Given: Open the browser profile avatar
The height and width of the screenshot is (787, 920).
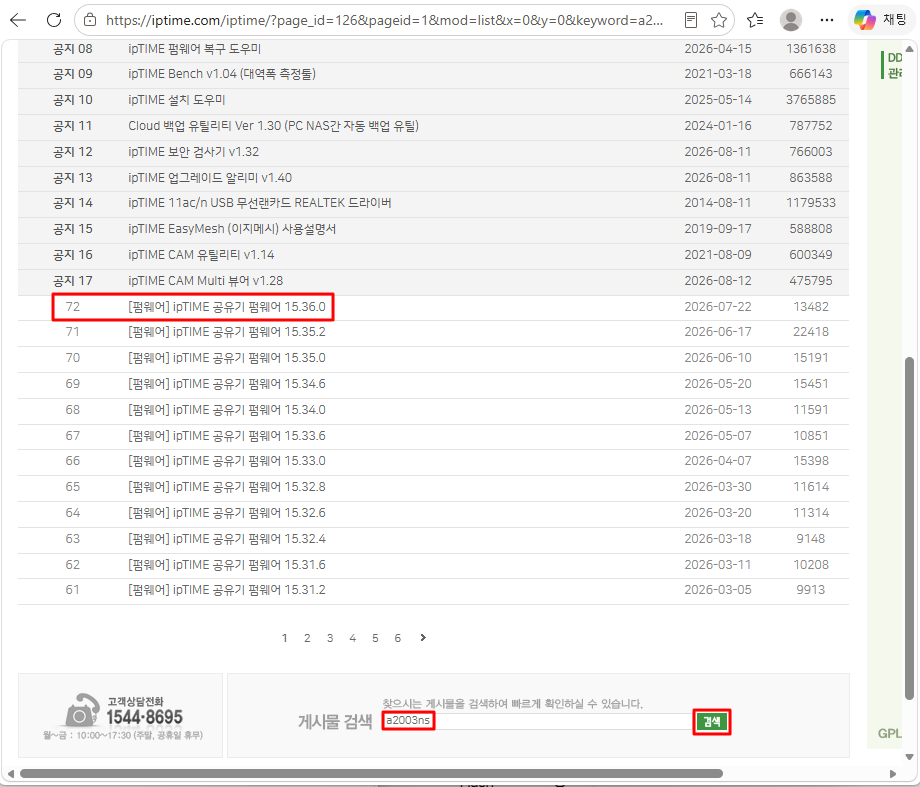Looking at the screenshot, I should coord(791,21).
